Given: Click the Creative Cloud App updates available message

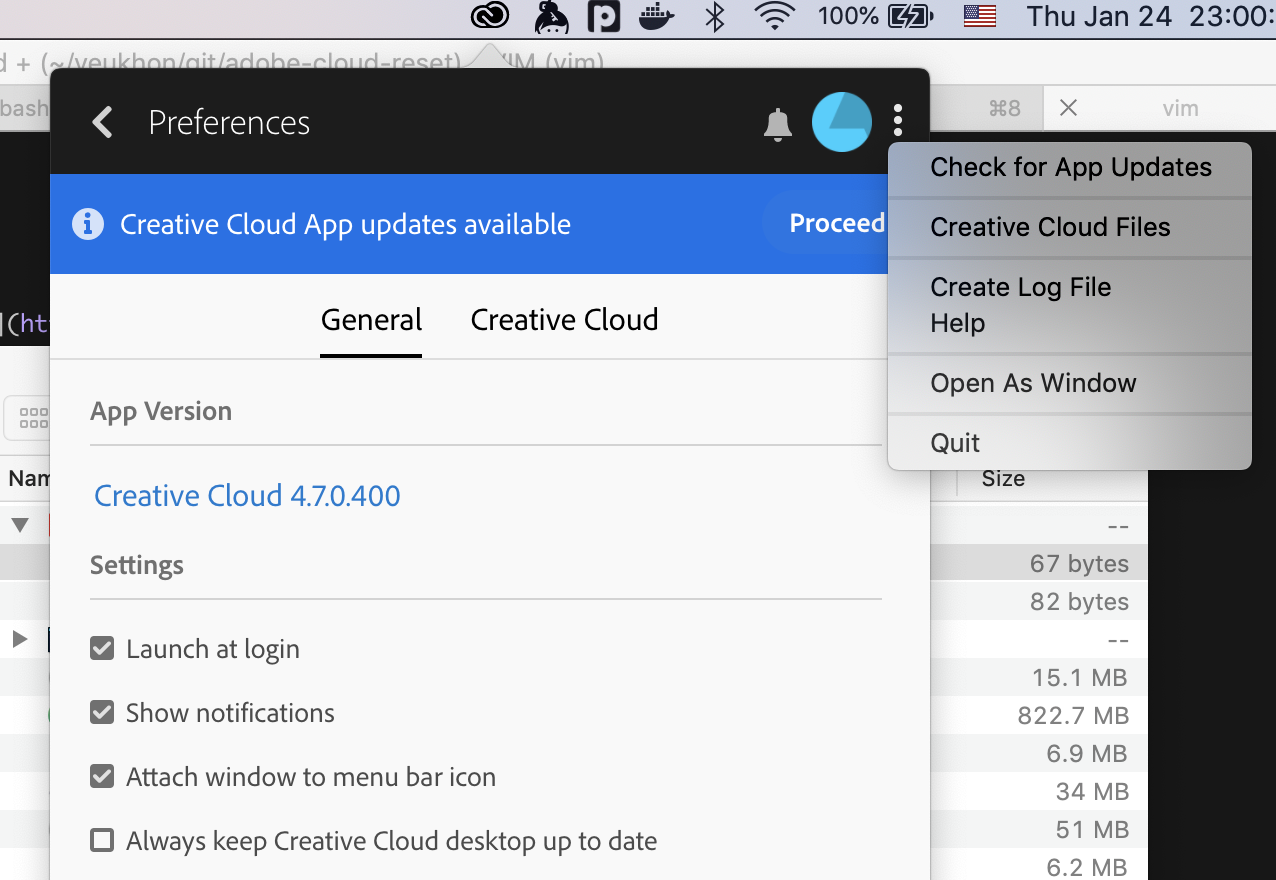Looking at the screenshot, I should point(345,224).
